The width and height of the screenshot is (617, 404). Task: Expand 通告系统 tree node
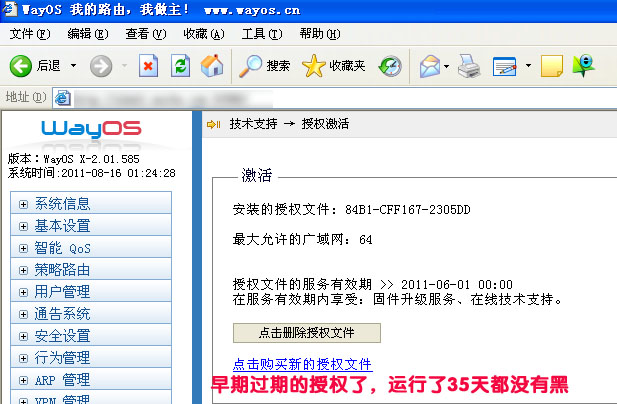(24, 314)
